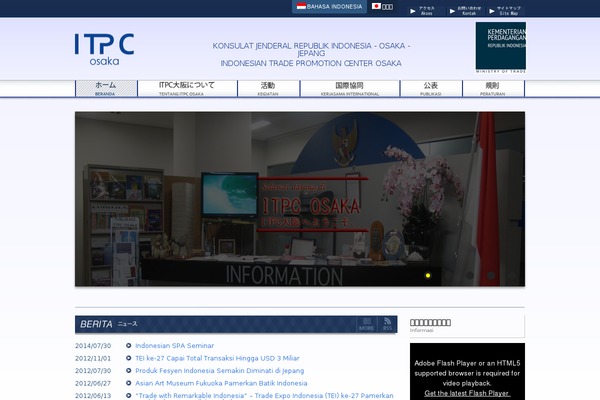
Task: Open the ITPC Osaka logo homepage link
Action: (x=104, y=49)
